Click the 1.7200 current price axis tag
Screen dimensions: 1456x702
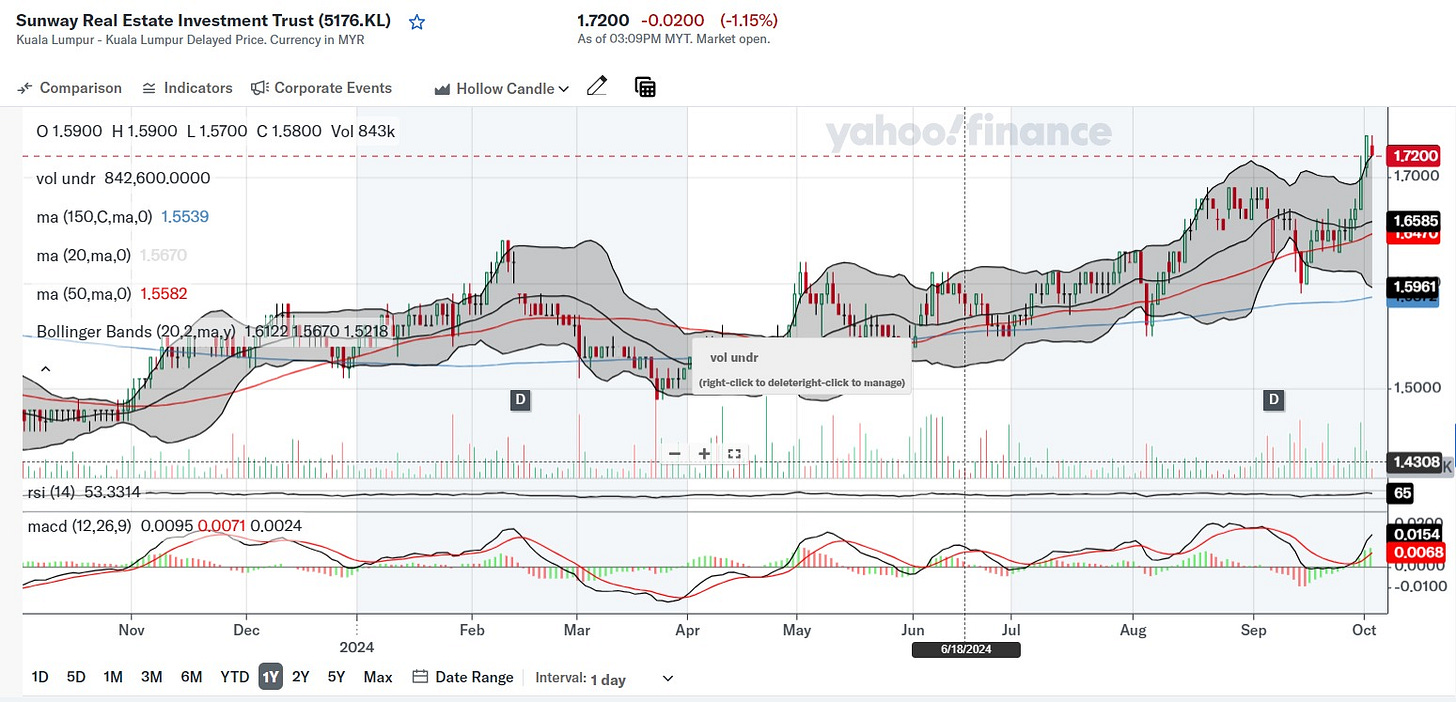pos(1415,155)
